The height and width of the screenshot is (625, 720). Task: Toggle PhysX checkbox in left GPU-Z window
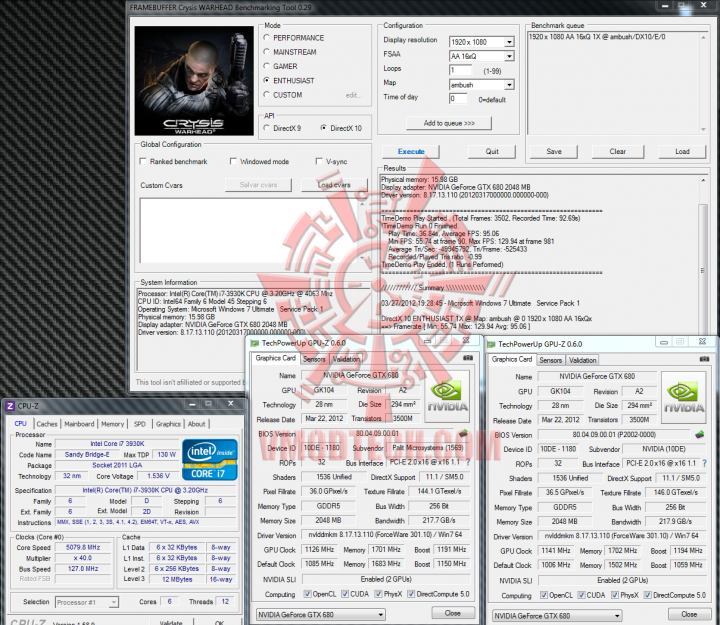pos(378,594)
